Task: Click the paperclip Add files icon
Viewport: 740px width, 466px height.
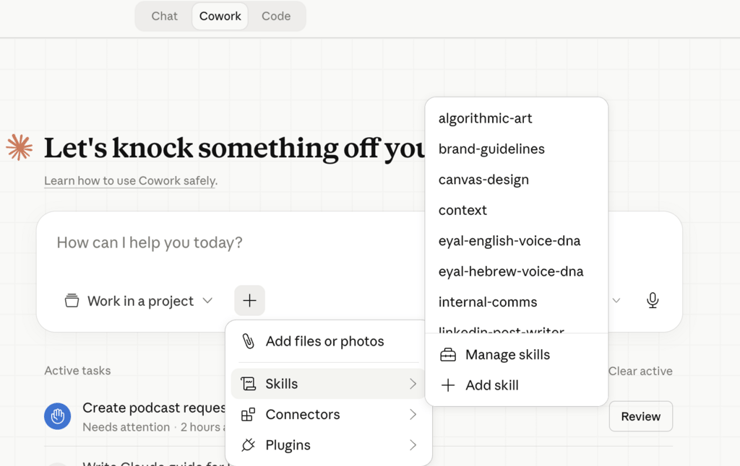Action: click(248, 341)
